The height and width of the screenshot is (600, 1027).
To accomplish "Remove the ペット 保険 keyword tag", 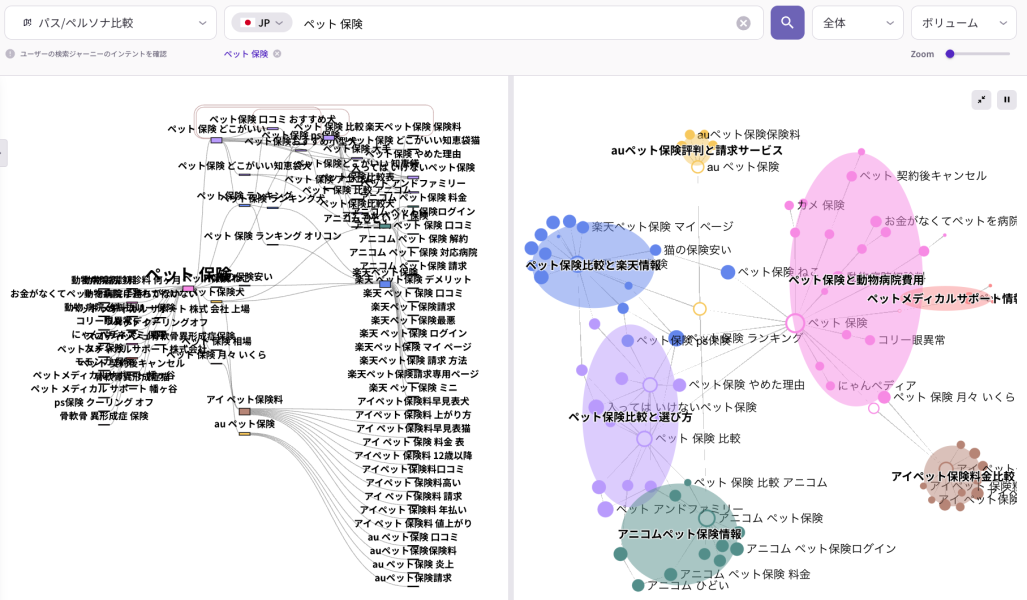I will (277, 54).
